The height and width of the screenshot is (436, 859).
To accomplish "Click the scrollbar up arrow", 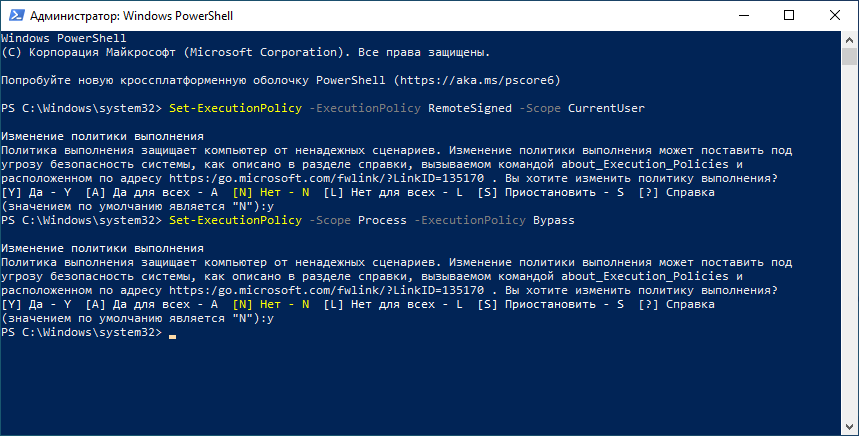I will pos(849,39).
